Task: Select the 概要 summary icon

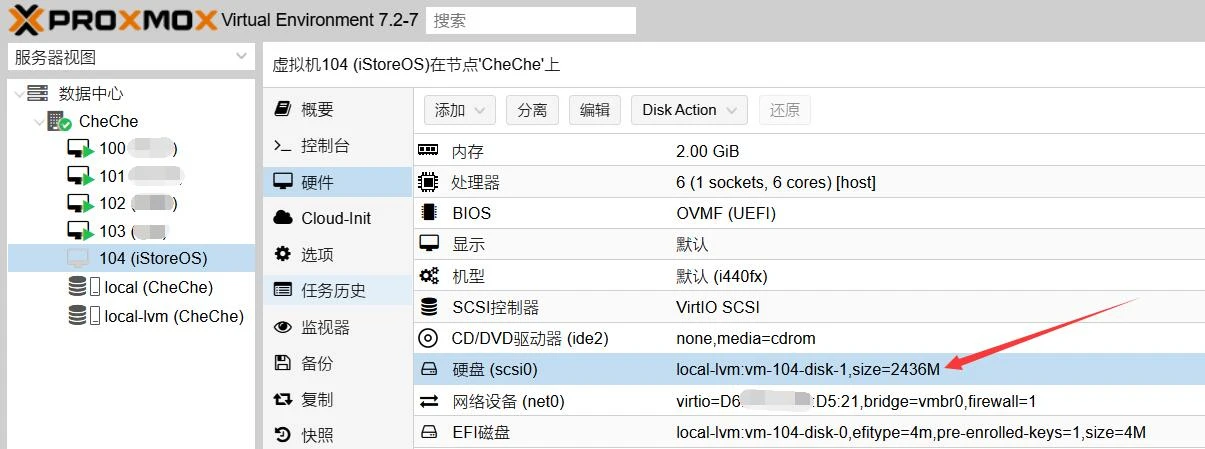Action: [x=283, y=109]
